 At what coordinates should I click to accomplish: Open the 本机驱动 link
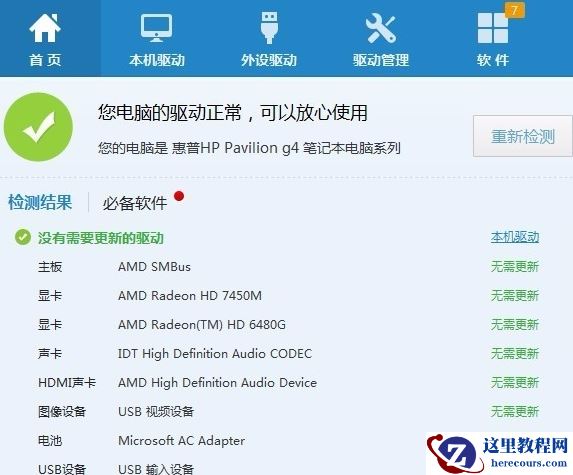[x=515, y=237]
